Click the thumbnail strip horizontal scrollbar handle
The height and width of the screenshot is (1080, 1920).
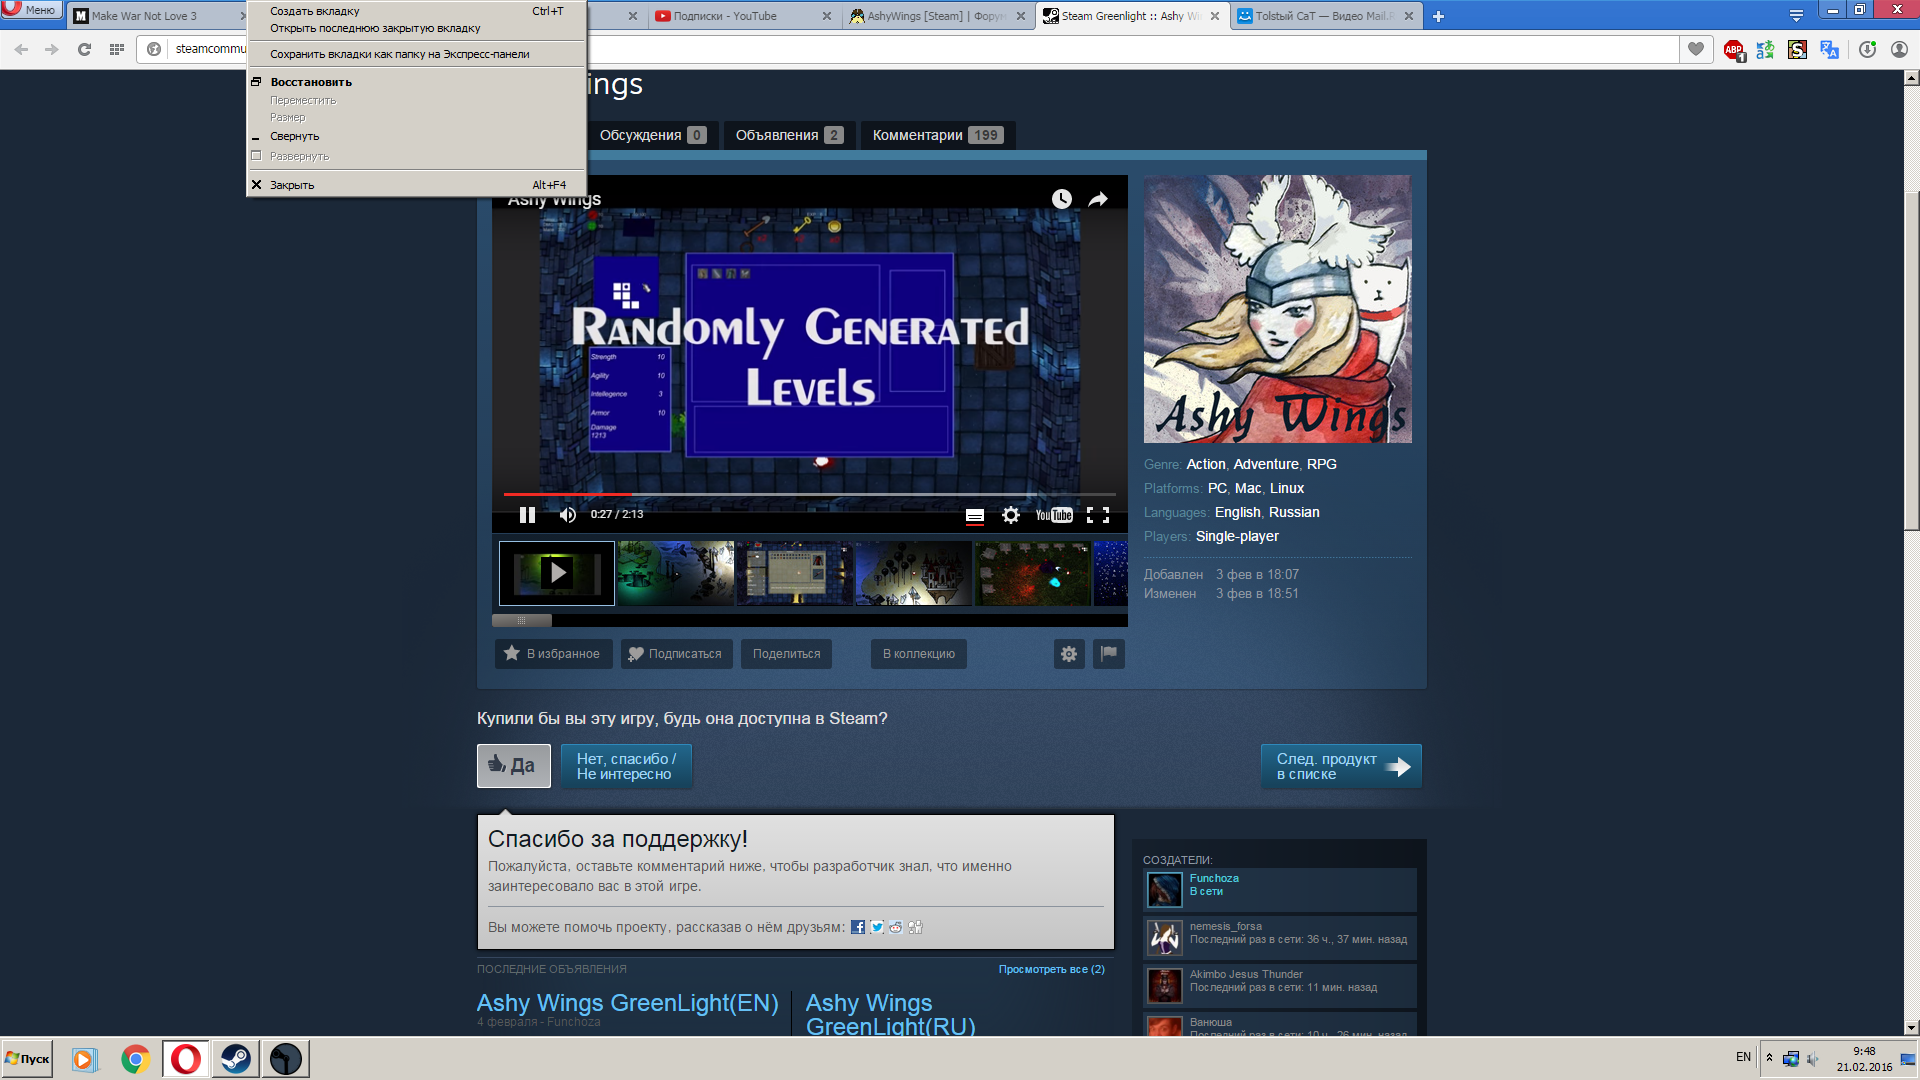click(x=522, y=620)
